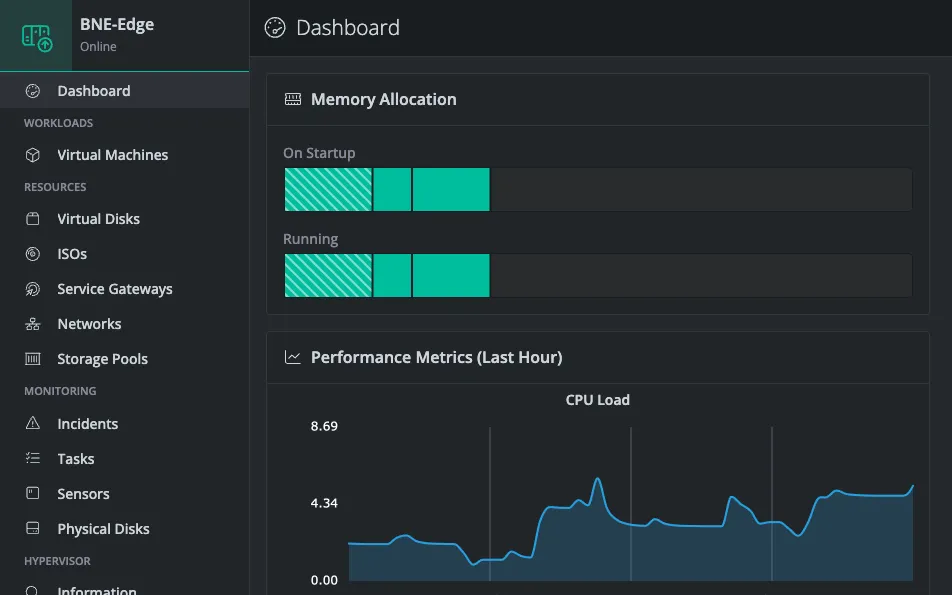Click the Memory Allocation heading
Screen dimensions: 952x595
(383, 99)
